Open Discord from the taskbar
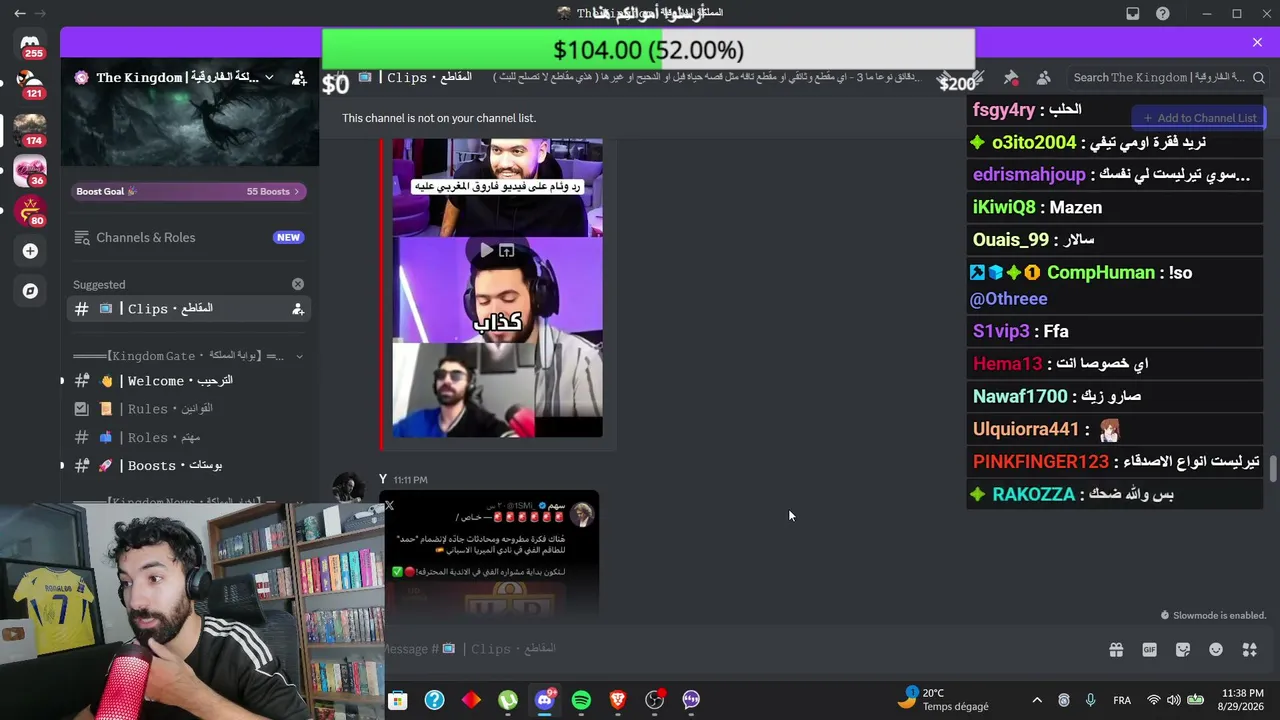Image resolution: width=1280 pixels, height=720 pixels. [x=545, y=700]
